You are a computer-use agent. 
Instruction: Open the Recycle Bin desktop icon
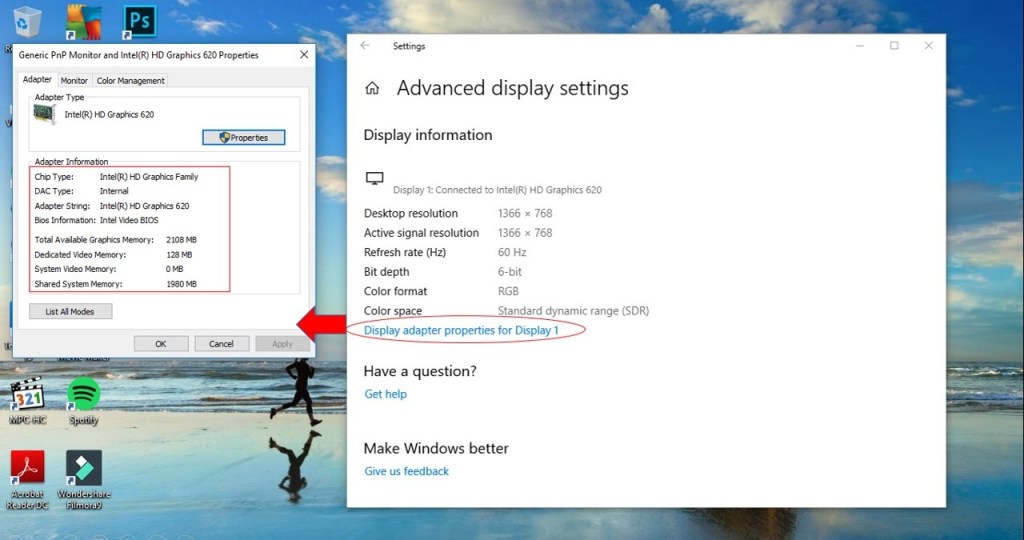coord(27,20)
